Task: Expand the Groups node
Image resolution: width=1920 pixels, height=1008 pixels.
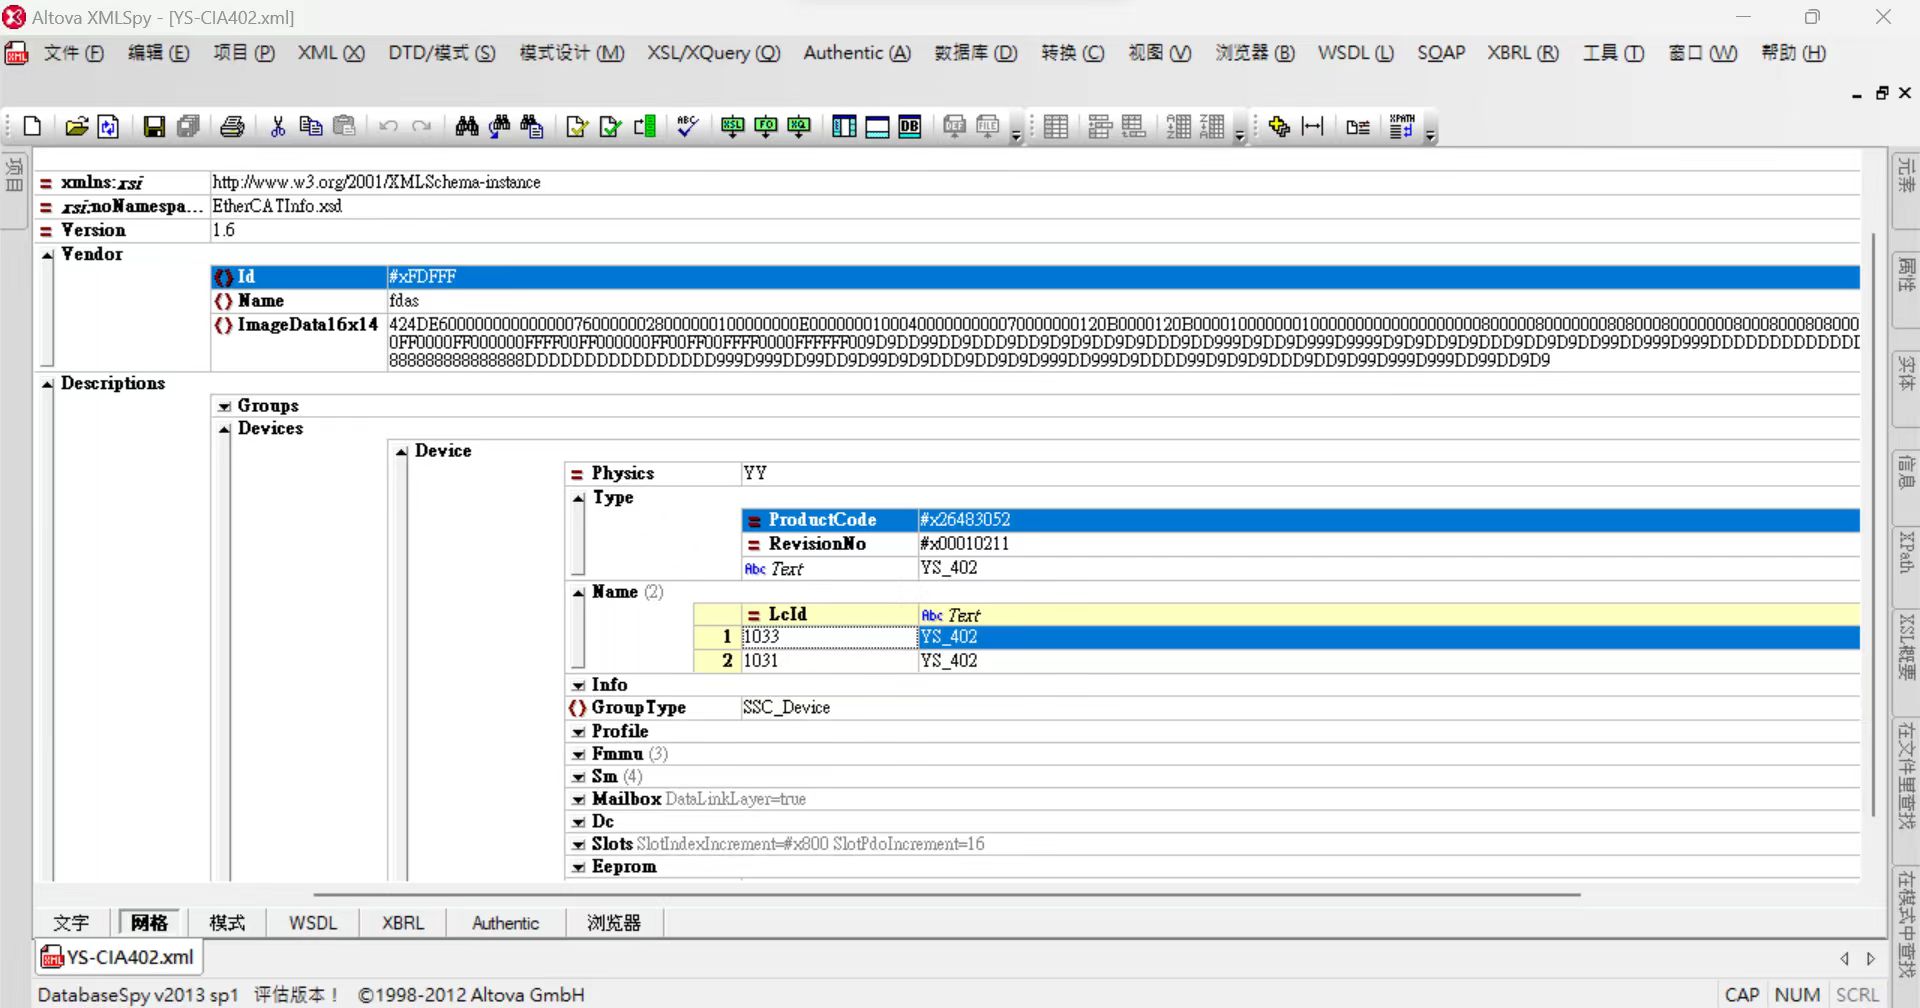Action: (224, 406)
